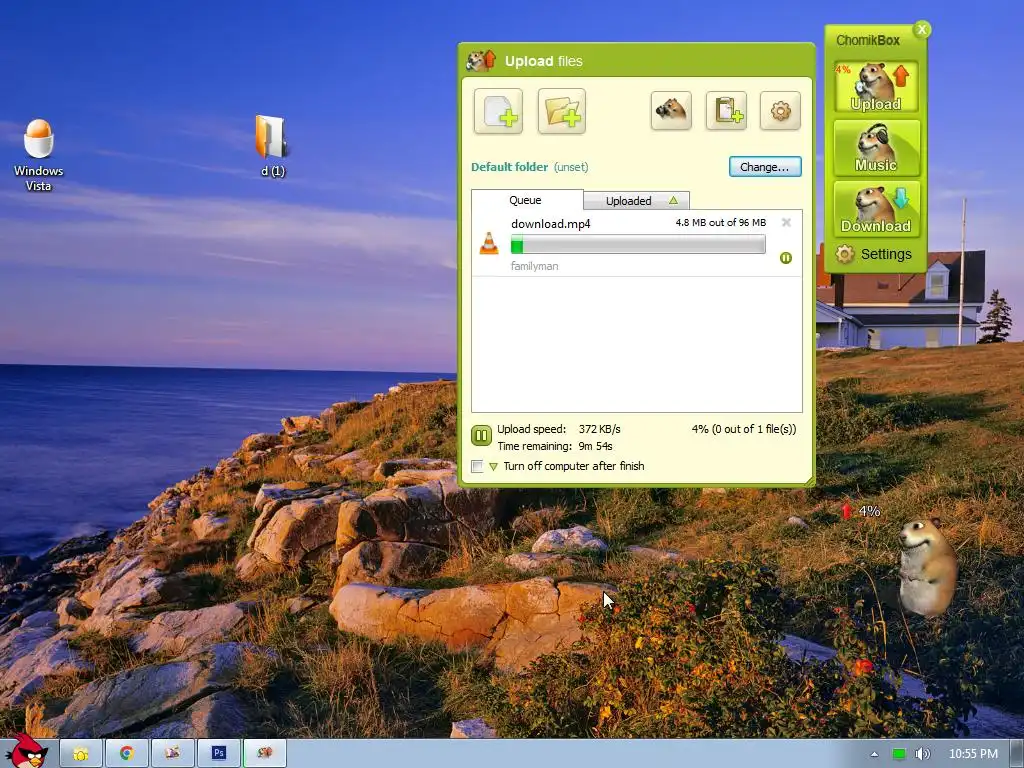Open the Windows Vista desktop icon
1024x768 pixels.
(x=39, y=155)
